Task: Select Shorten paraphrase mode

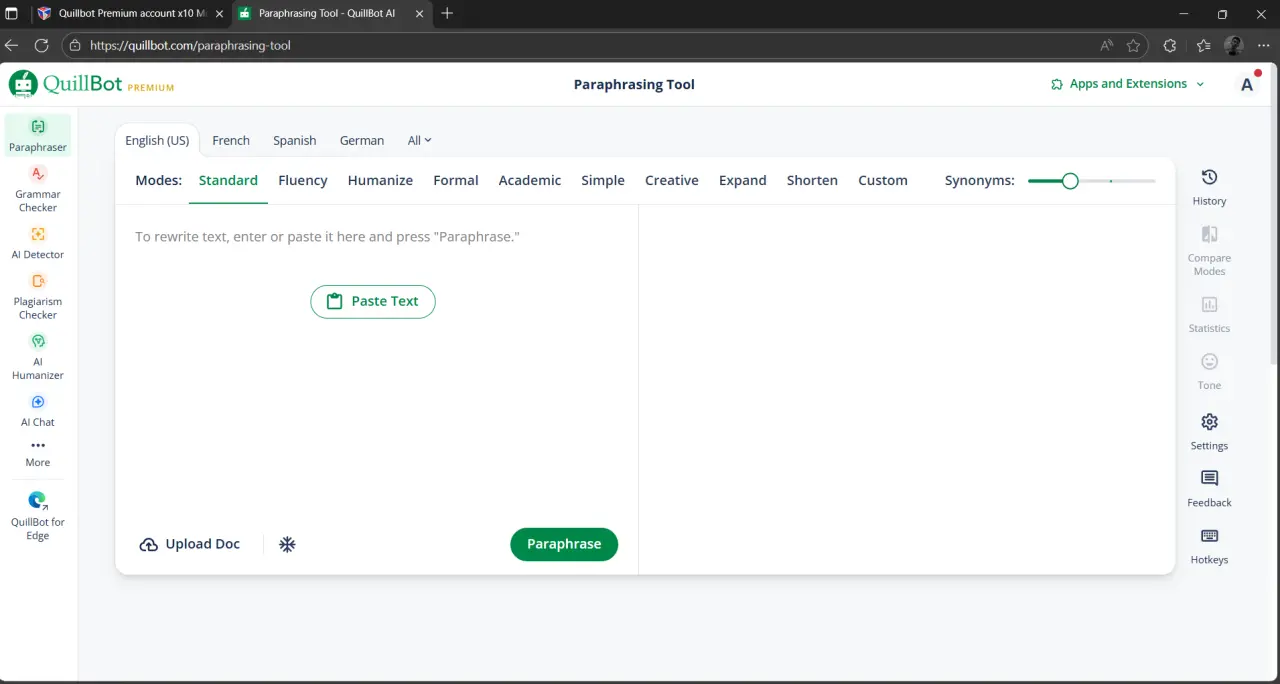Action: pos(812,181)
